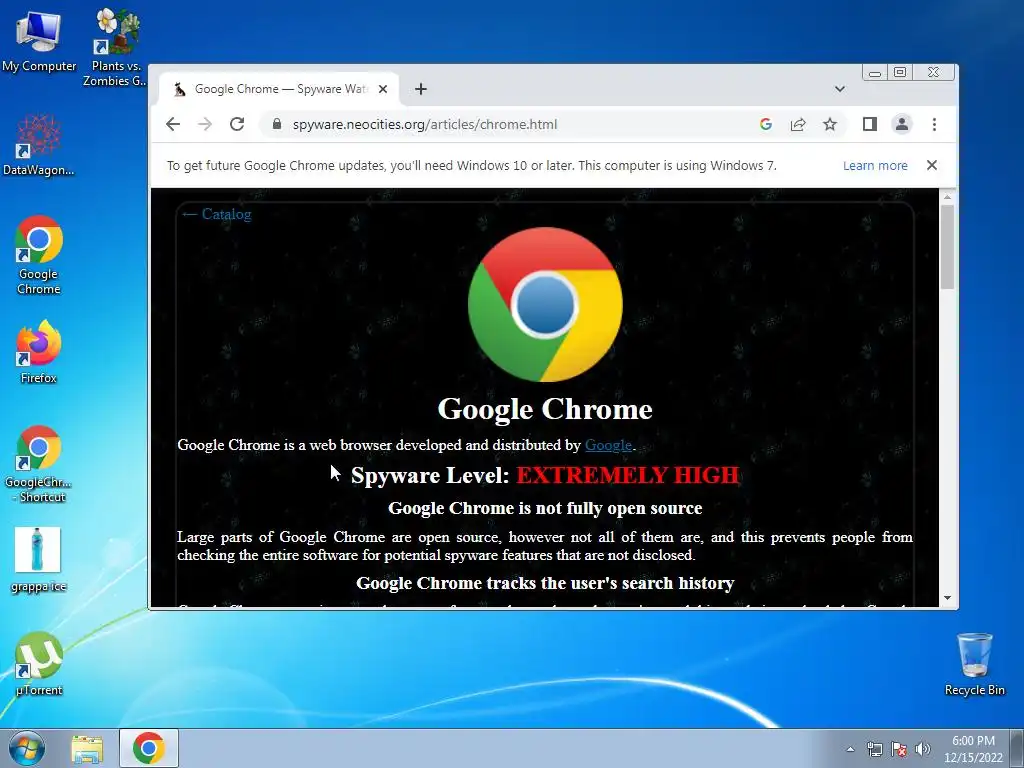Maximize the Chrome window
This screenshot has width=1024, height=768.
(900, 72)
